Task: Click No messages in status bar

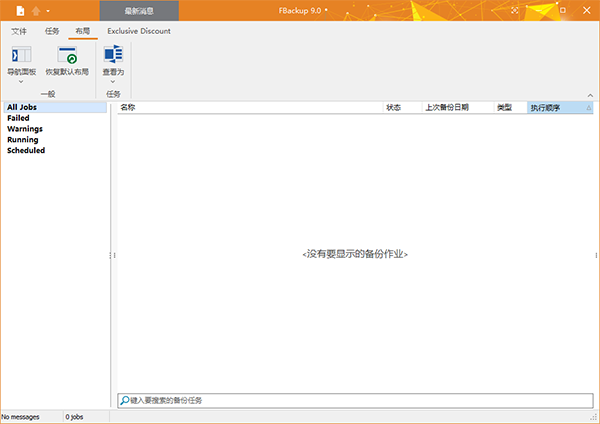Action: [20, 417]
